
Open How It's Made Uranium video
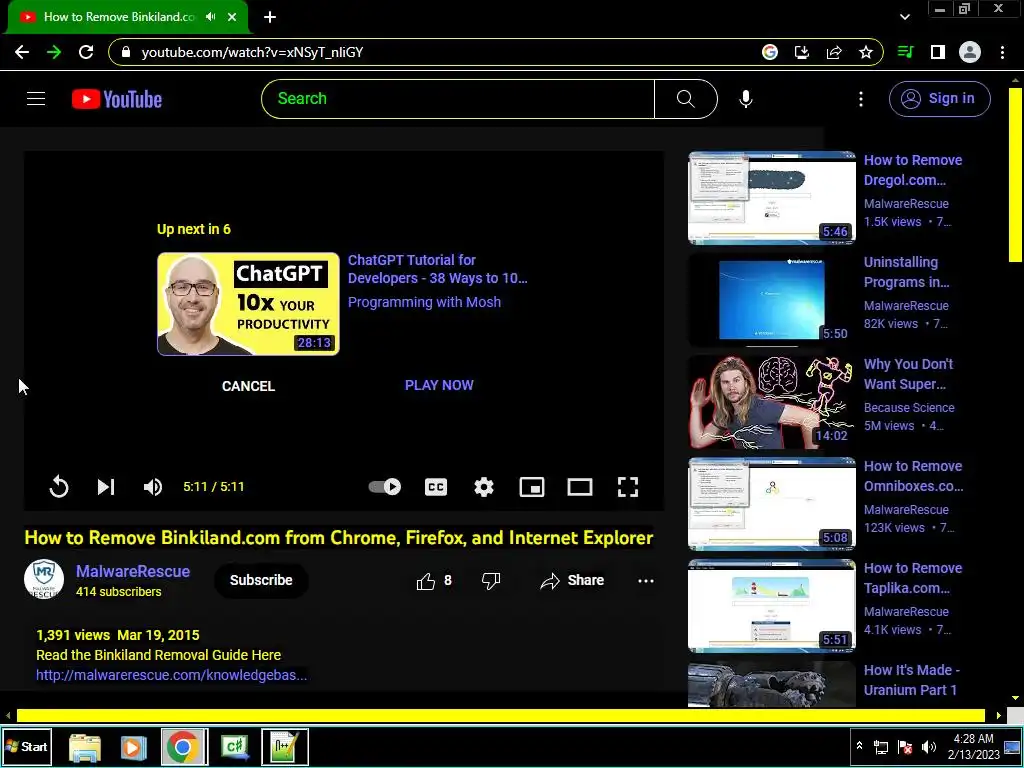click(912, 680)
